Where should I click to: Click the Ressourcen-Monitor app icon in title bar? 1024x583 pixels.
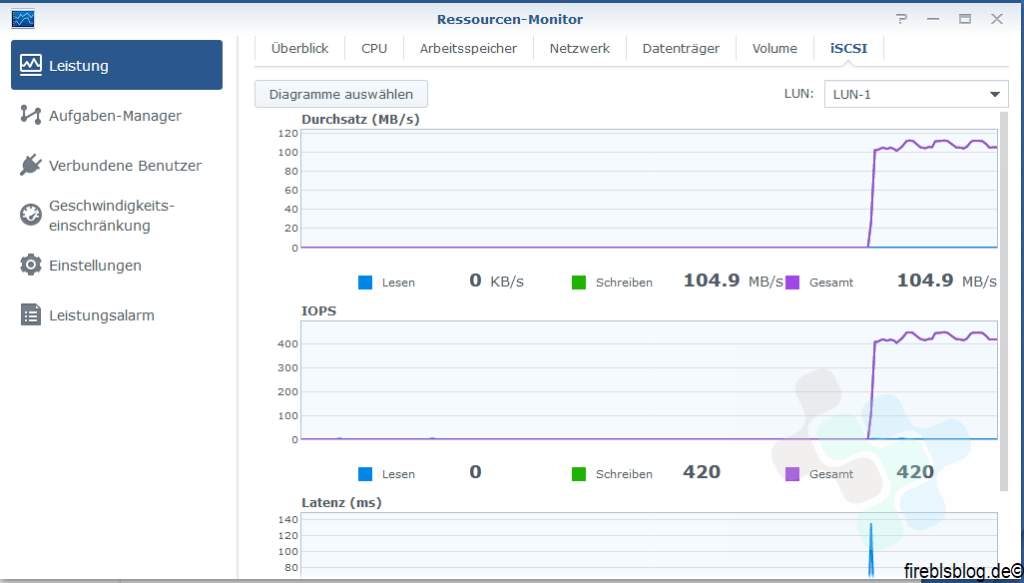coord(23,19)
